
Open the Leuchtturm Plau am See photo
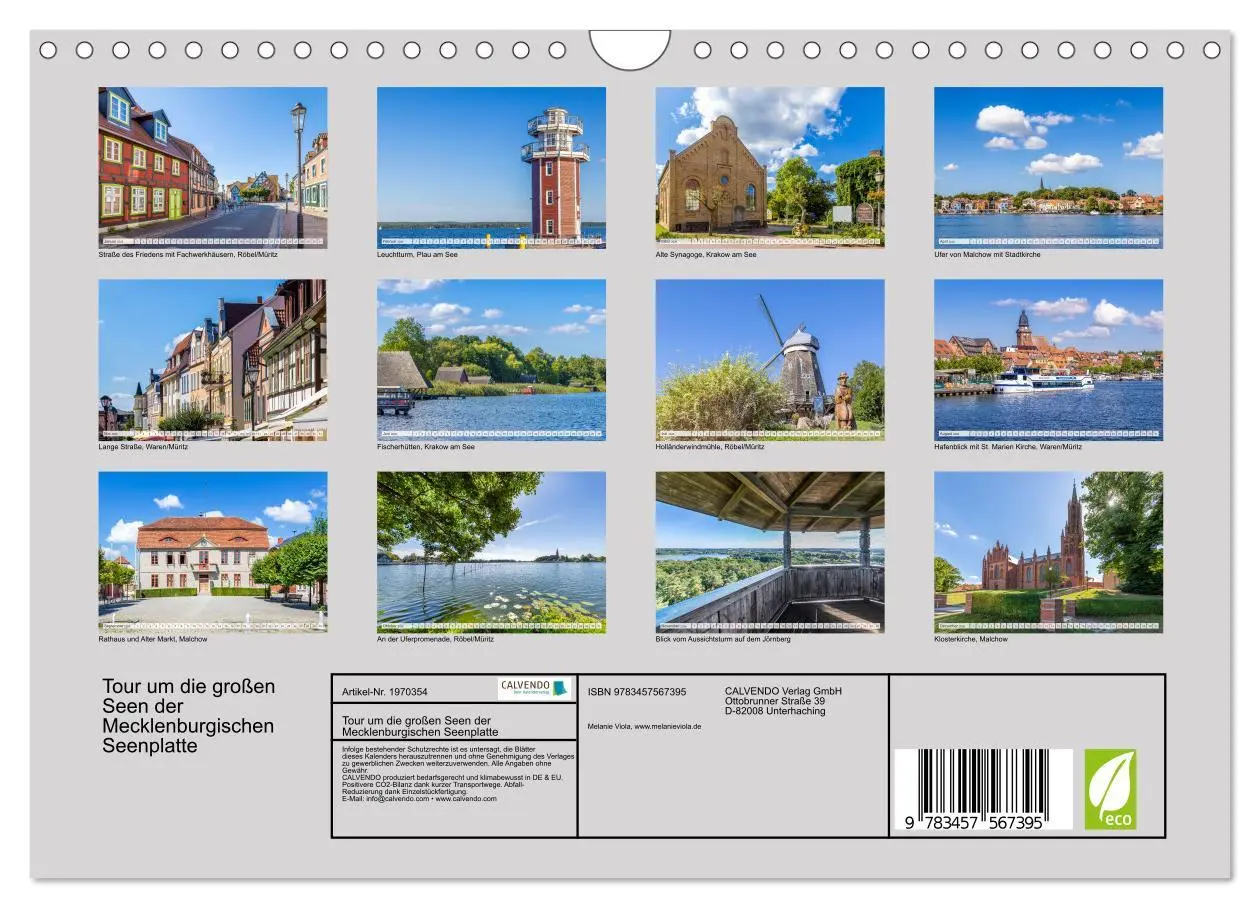point(491,167)
